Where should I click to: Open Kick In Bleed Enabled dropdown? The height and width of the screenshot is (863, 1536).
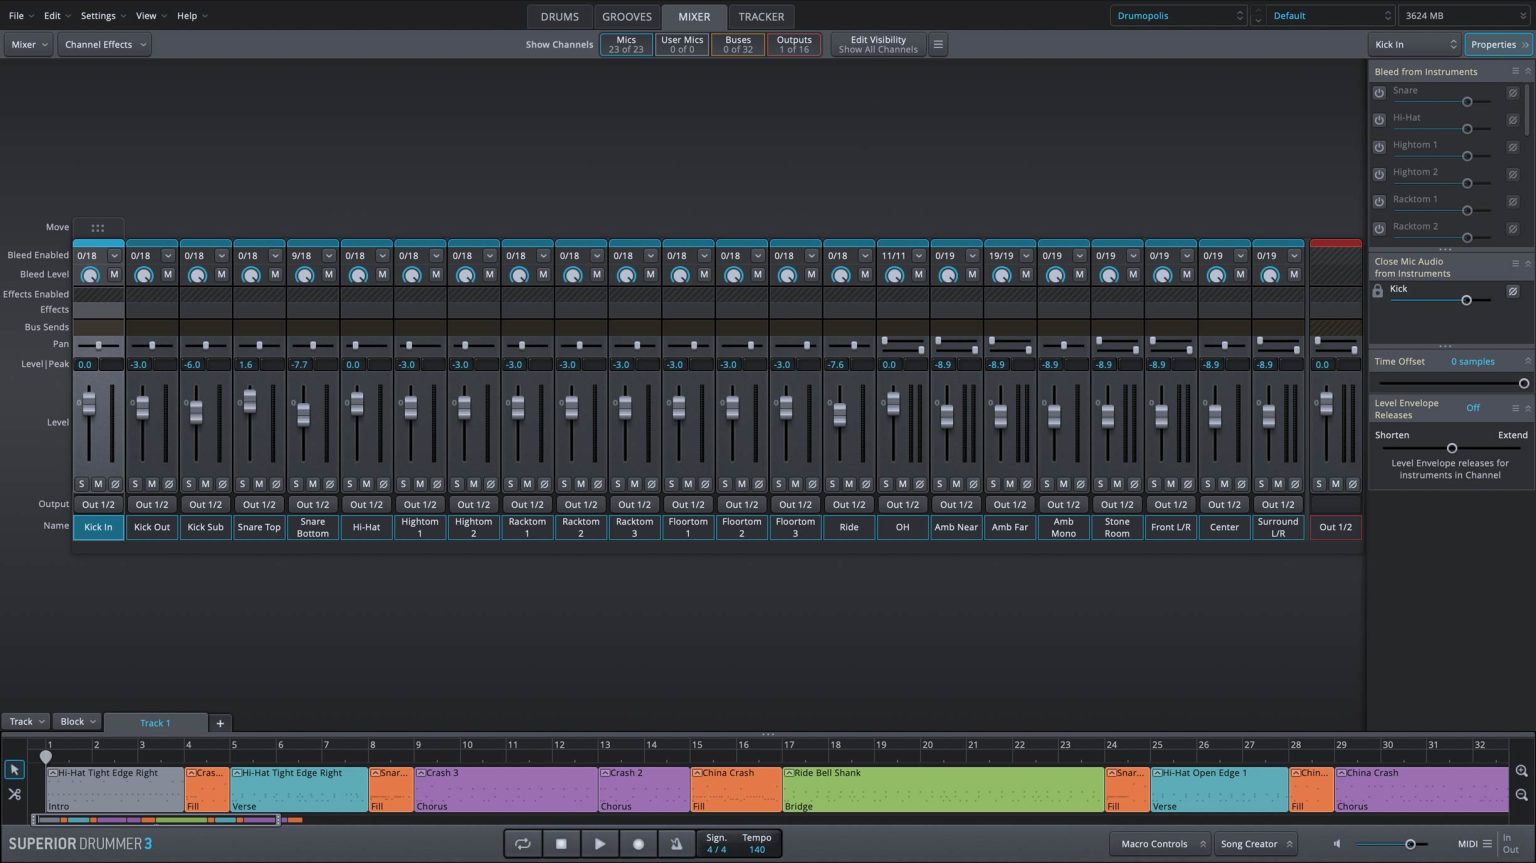tap(114, 256)
